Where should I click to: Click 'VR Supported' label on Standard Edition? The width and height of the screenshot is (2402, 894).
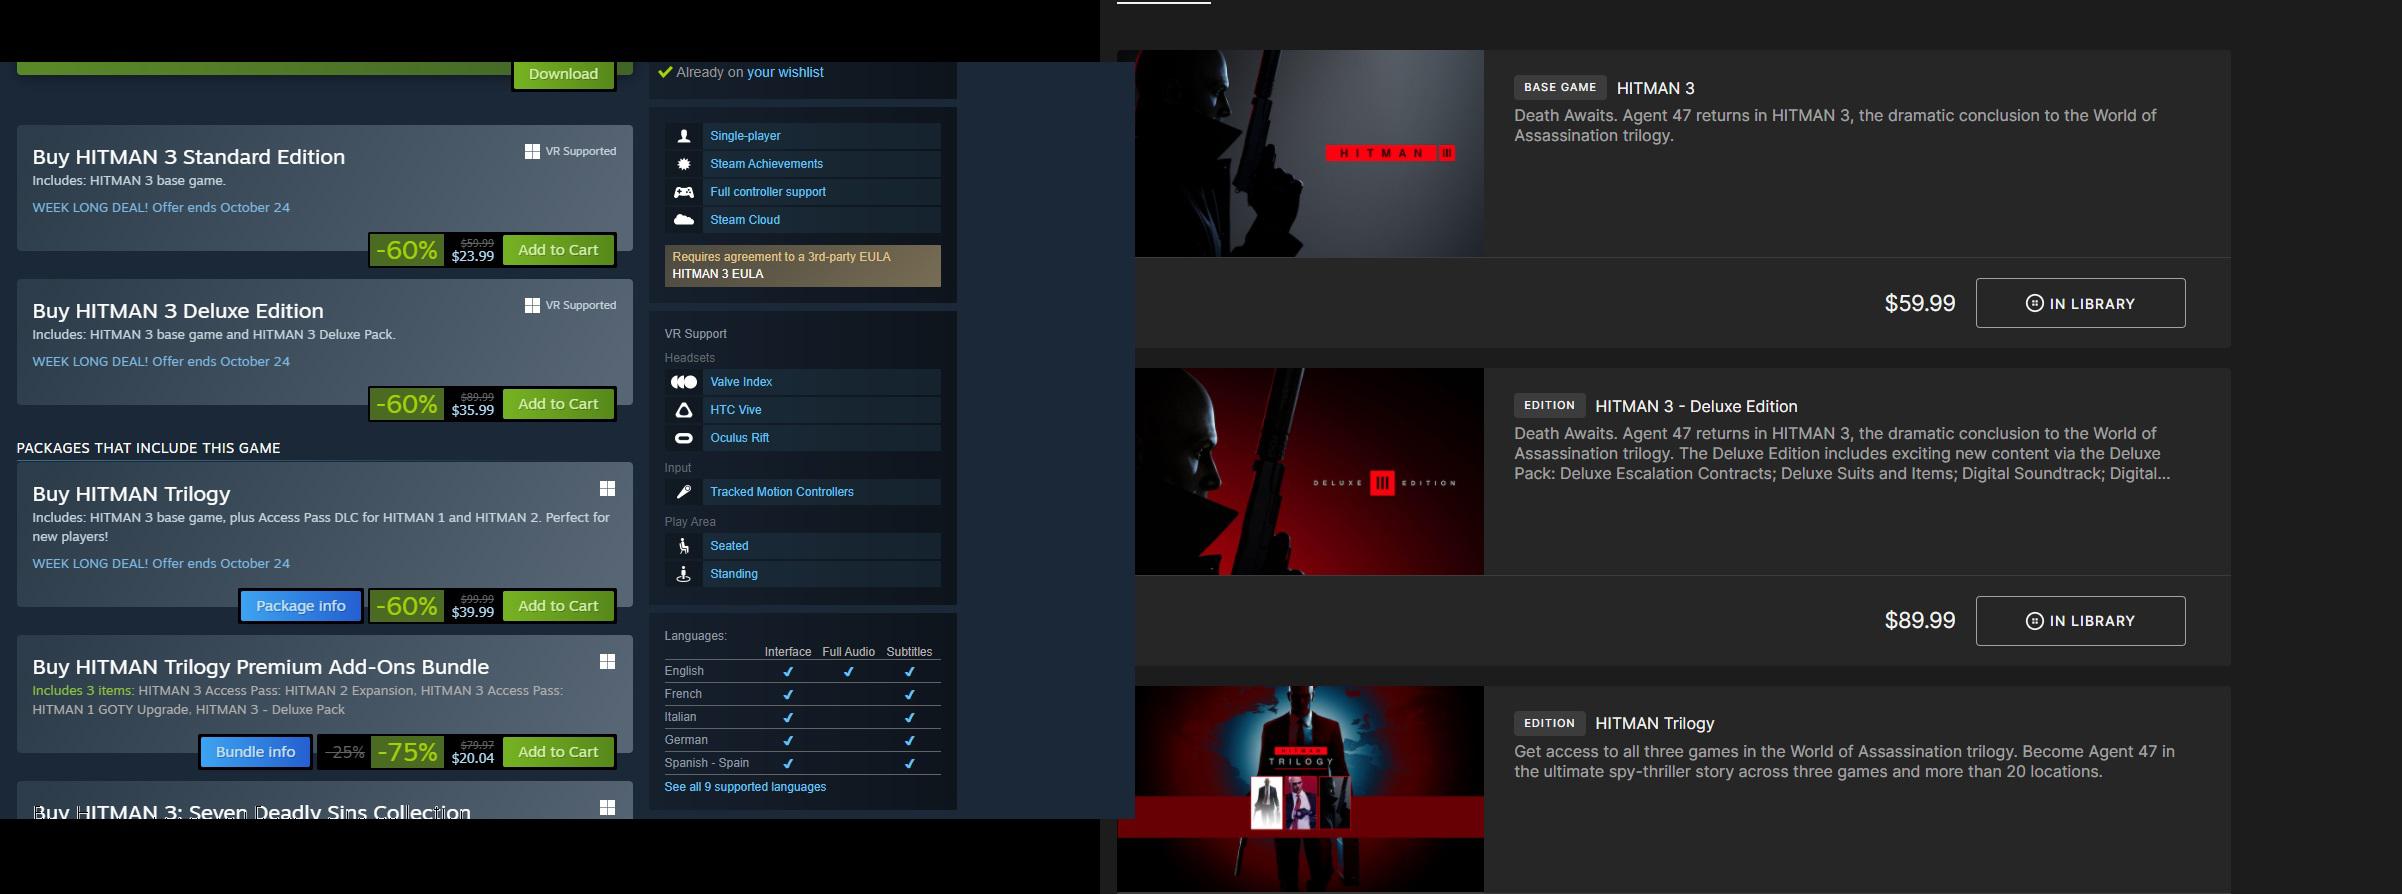[581, 151]
